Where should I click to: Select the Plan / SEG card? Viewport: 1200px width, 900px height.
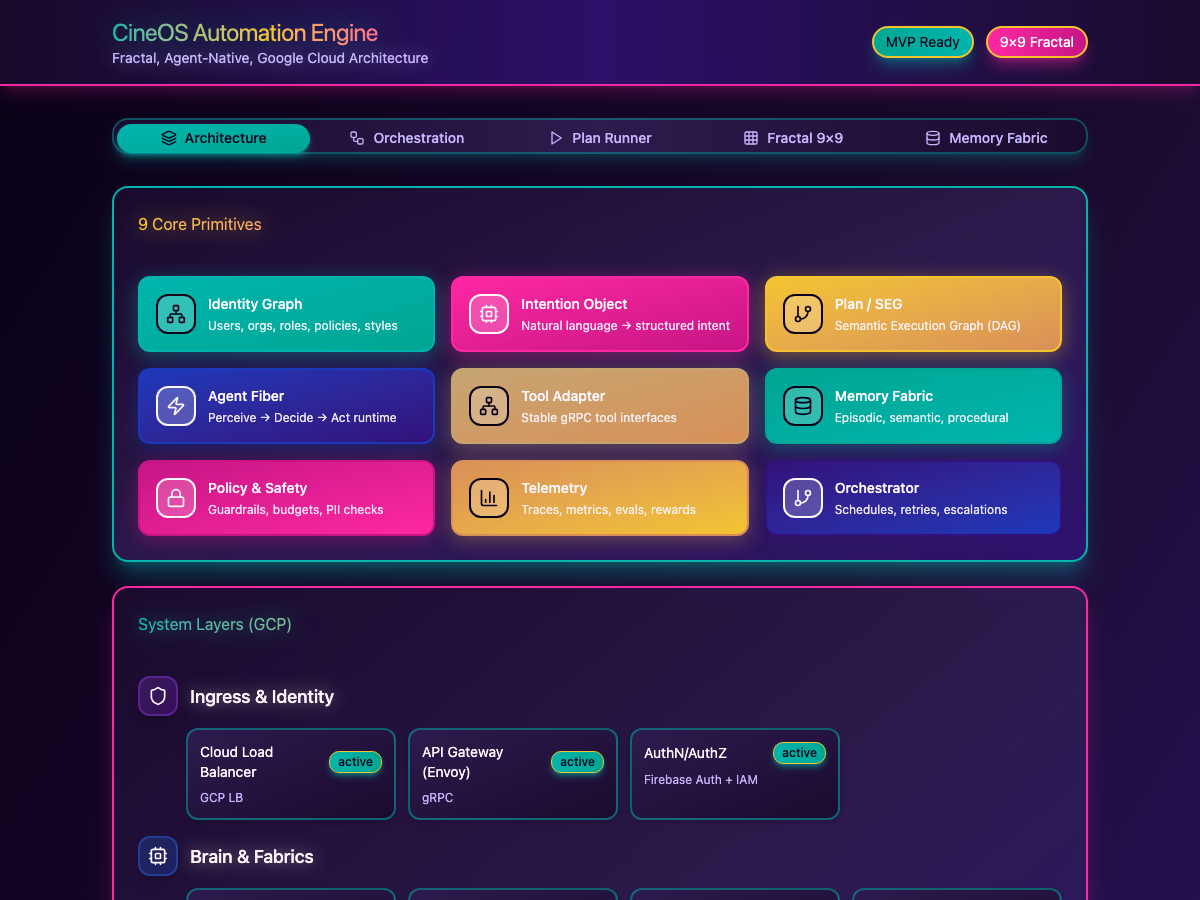(x=913, y=314)
